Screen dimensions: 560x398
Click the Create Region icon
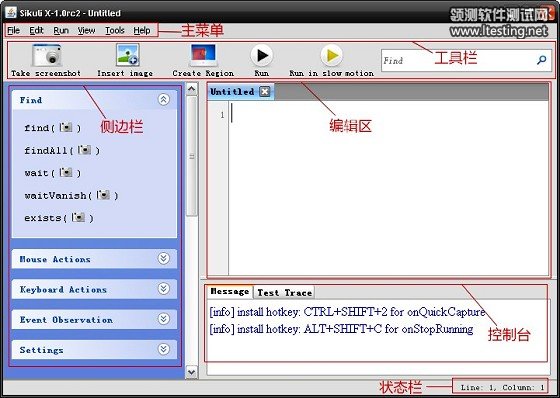click(x=203, y=55)
